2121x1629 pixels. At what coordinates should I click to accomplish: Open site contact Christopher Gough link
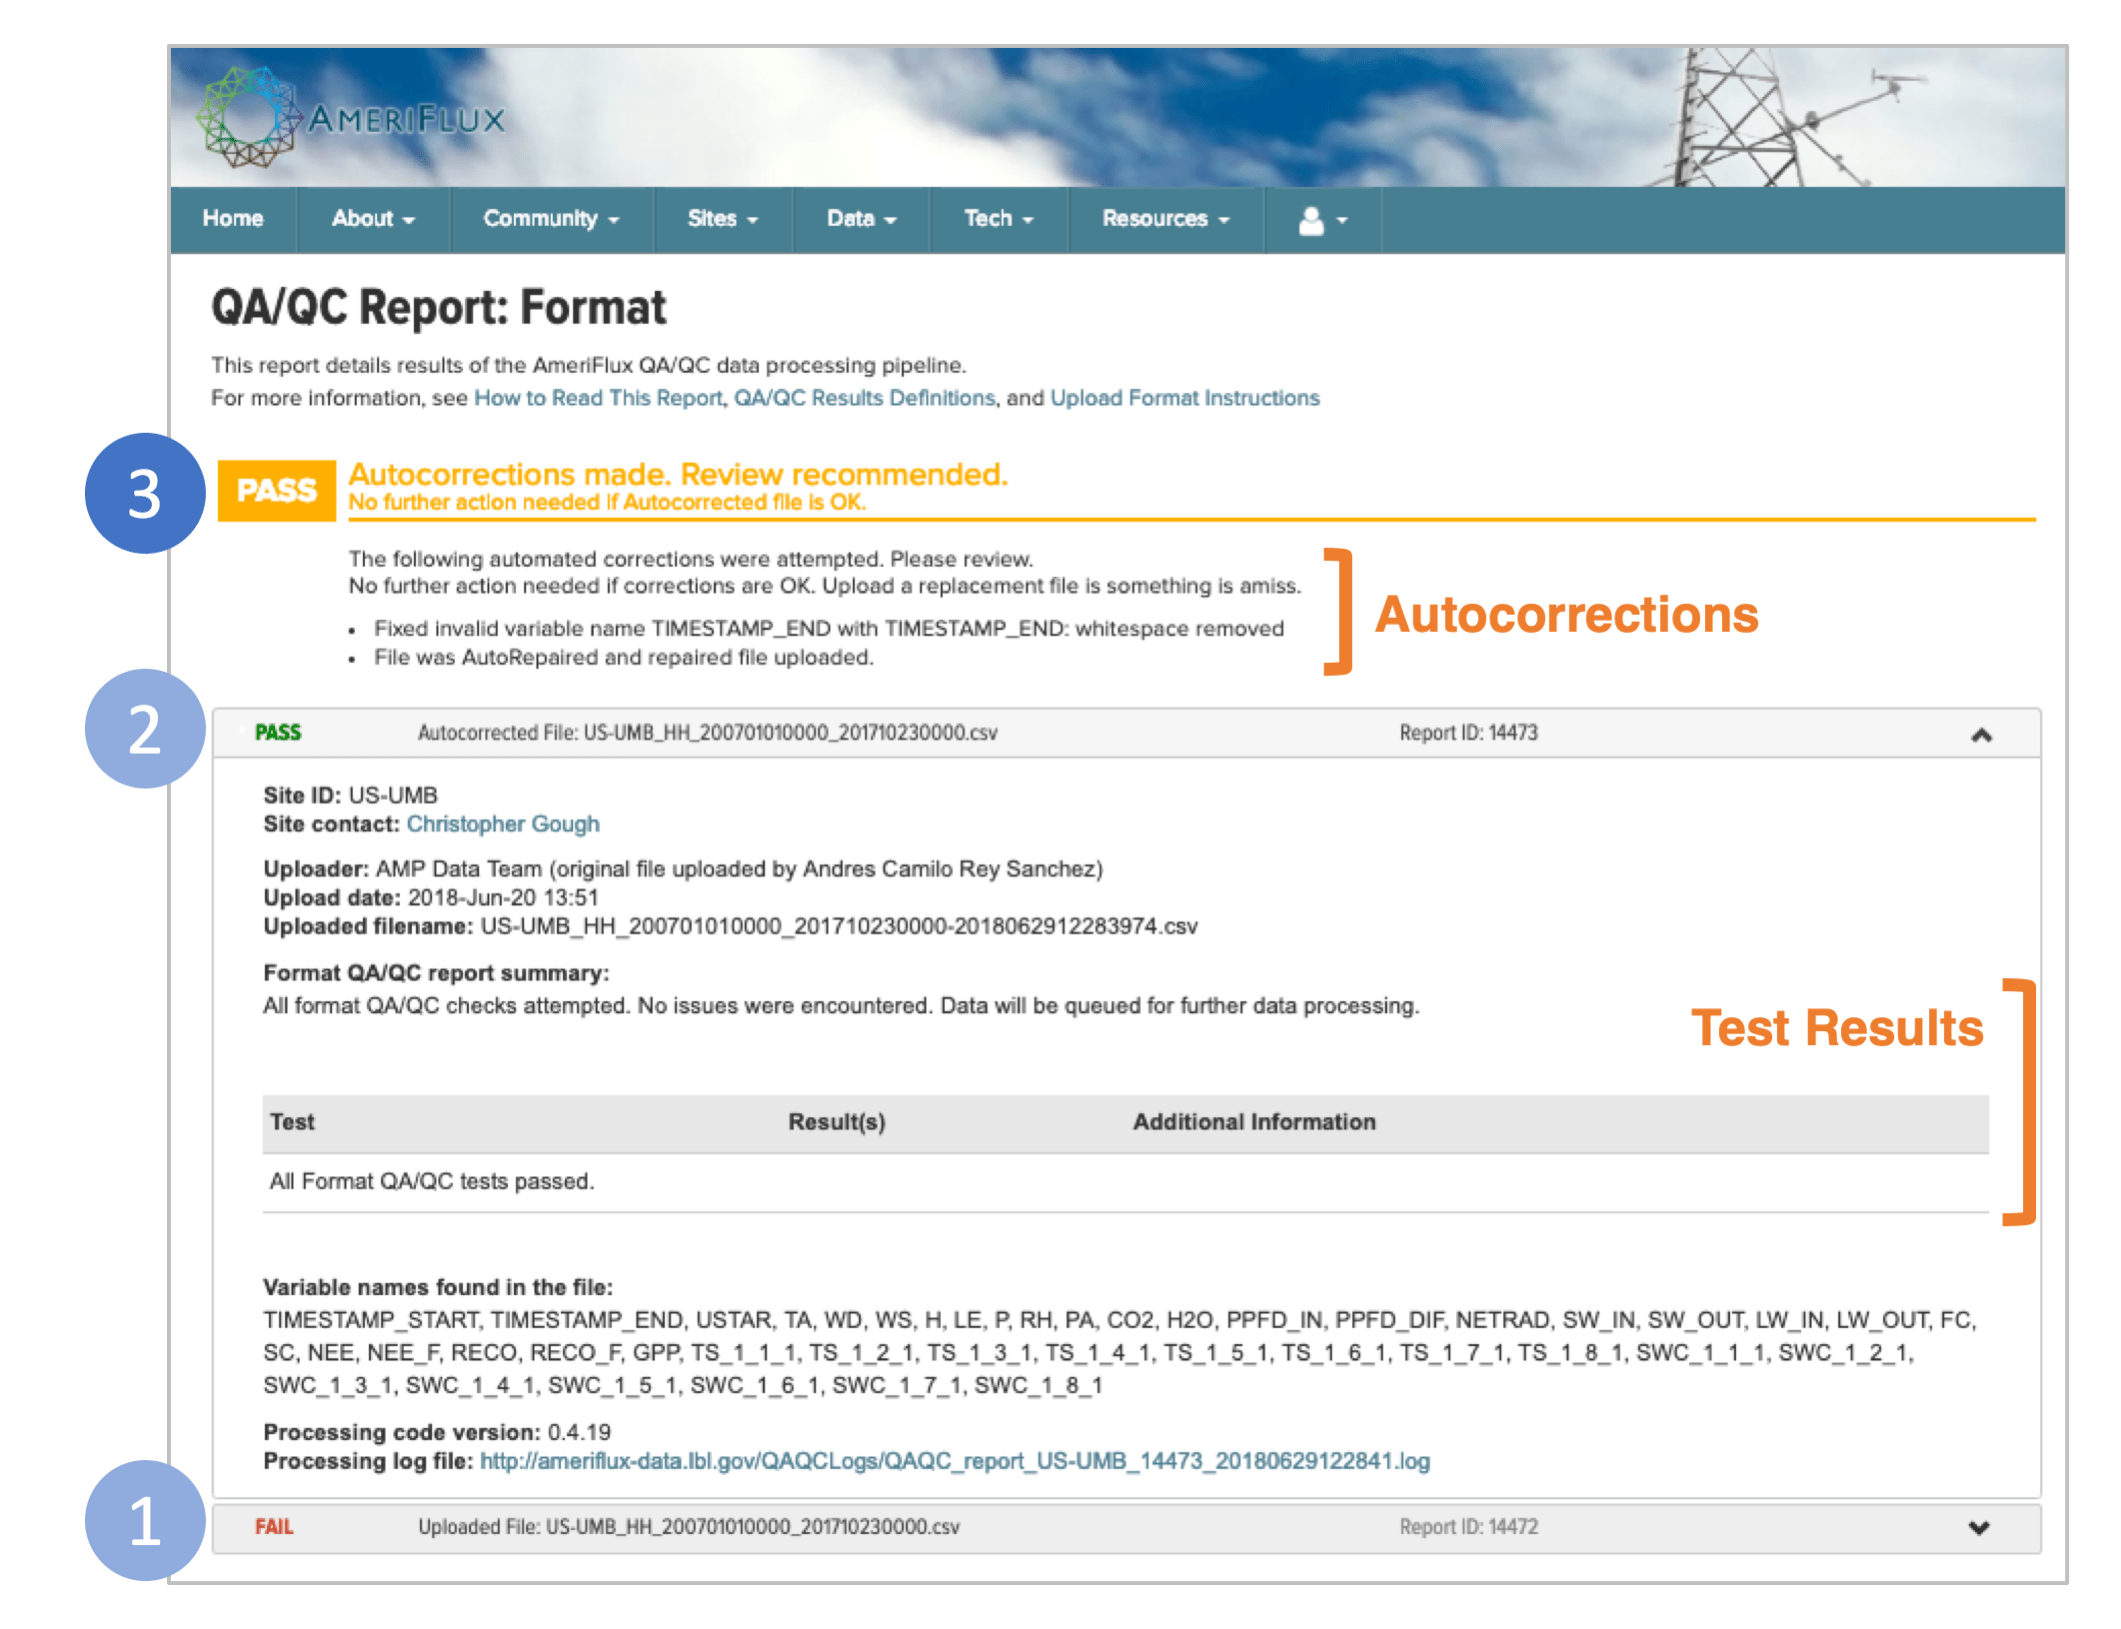coord(502,824)
